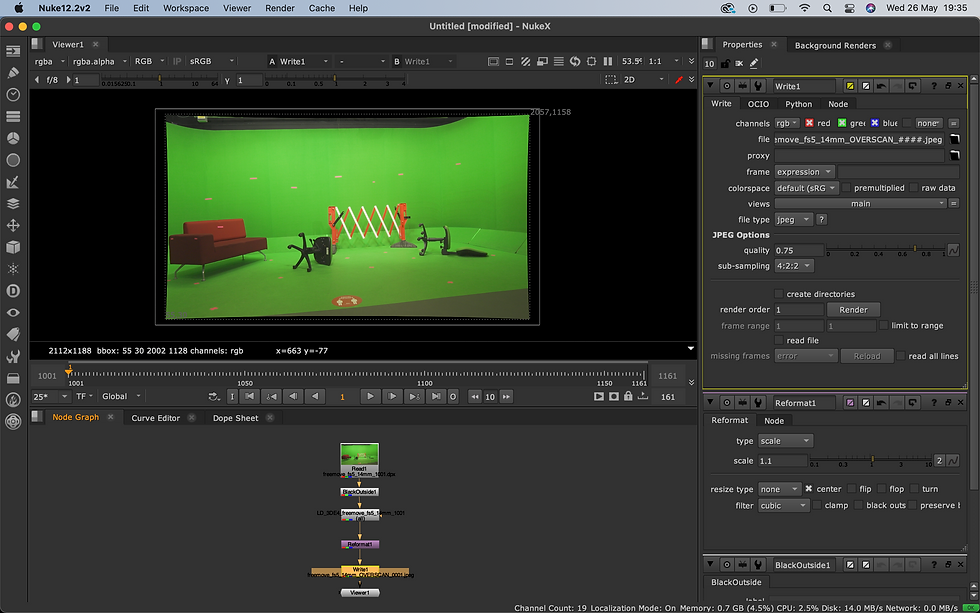
Task: Enable the flip checkbox
Action: coord(851,489)
